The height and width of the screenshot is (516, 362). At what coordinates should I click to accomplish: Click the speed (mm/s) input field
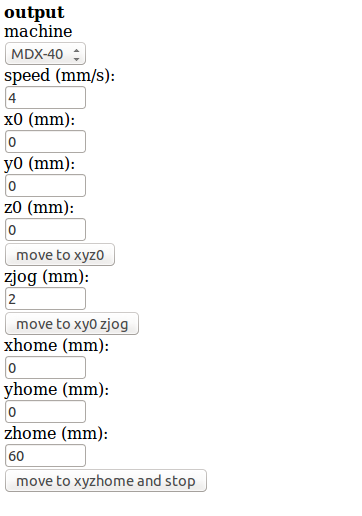[x=45, y=98]
